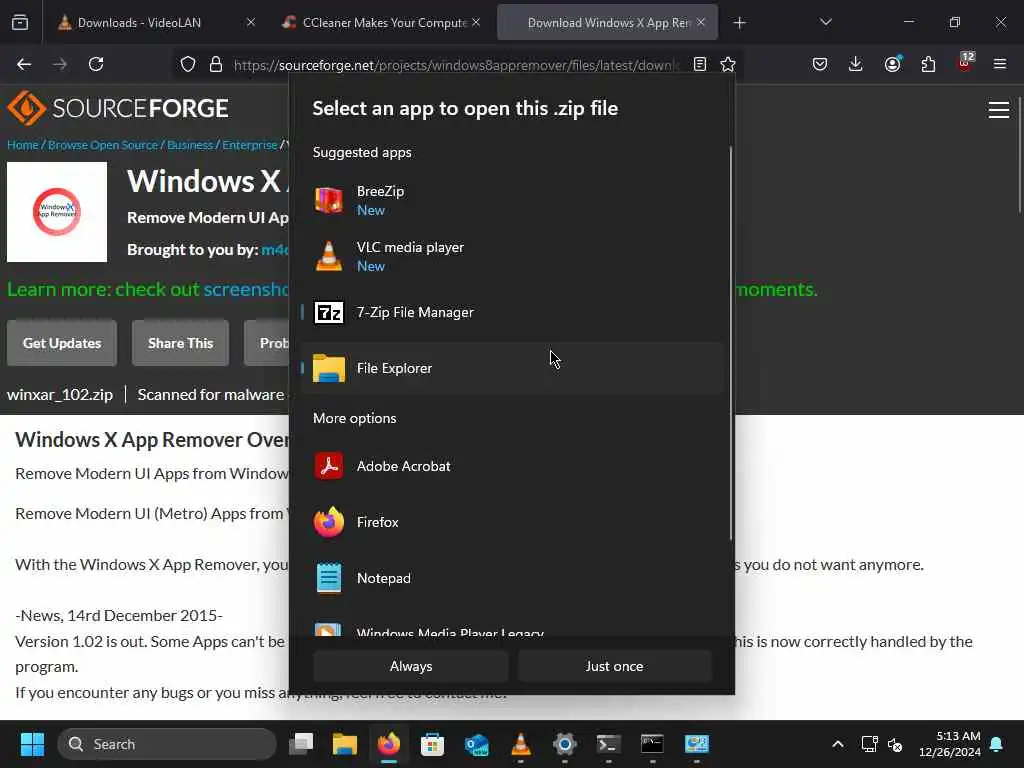Open Settings gear in taskbar
This screenshot has height=768, width=1024.
click(x=564, y=744)
